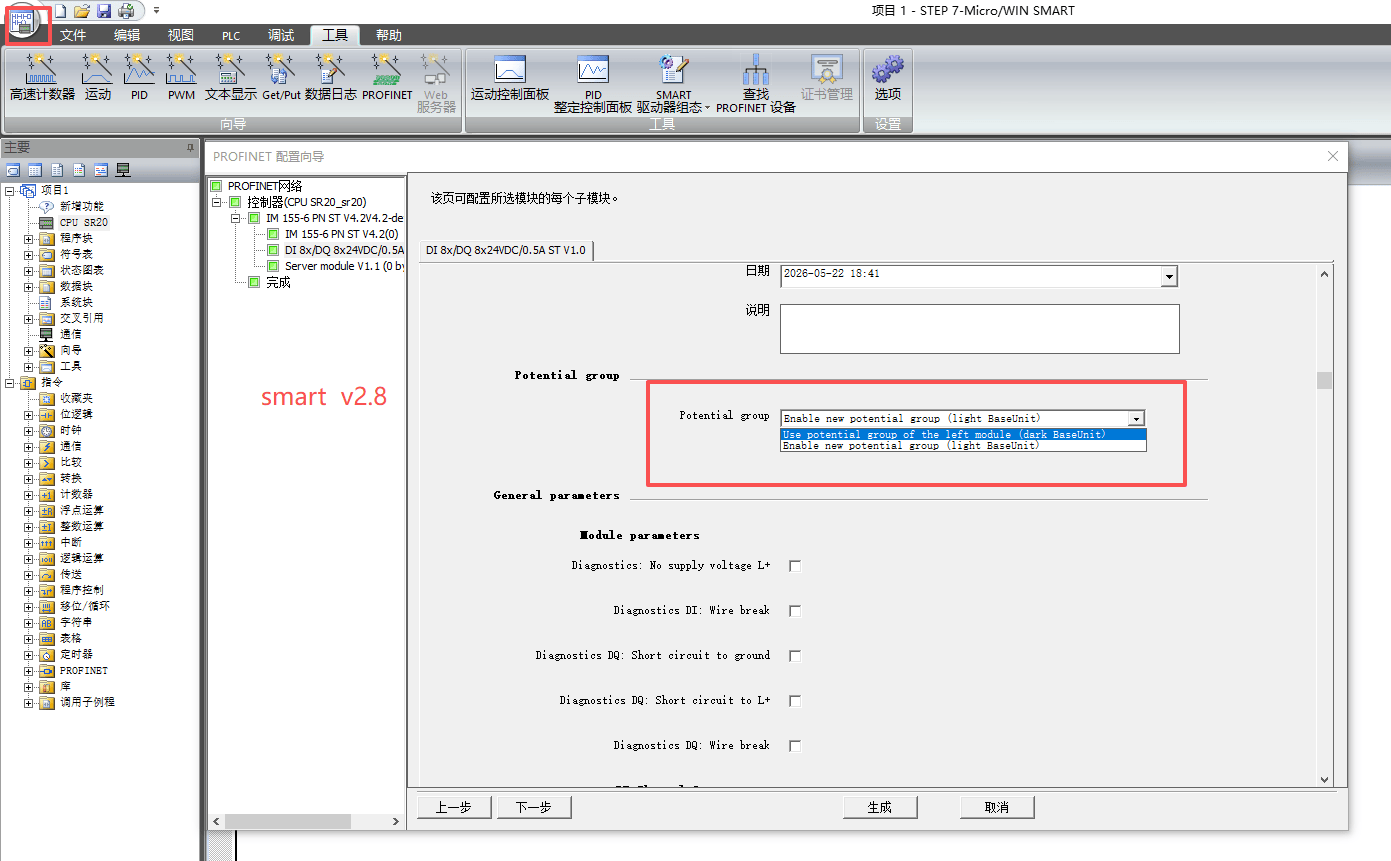Click the print icon in quick access toolbar
This screenshot has height=861, width=1391.
(x=126, y=11)
